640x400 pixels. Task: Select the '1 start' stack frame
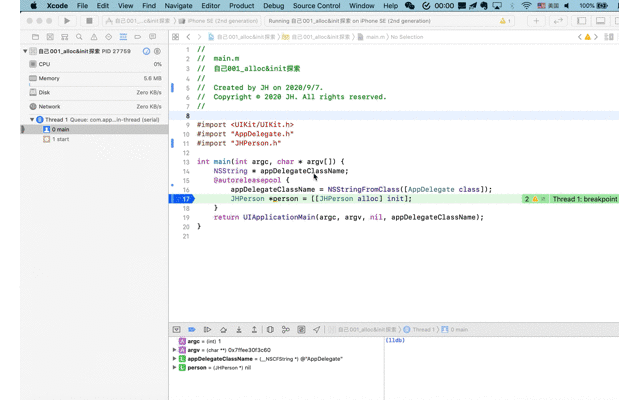(x=95, y=139)
